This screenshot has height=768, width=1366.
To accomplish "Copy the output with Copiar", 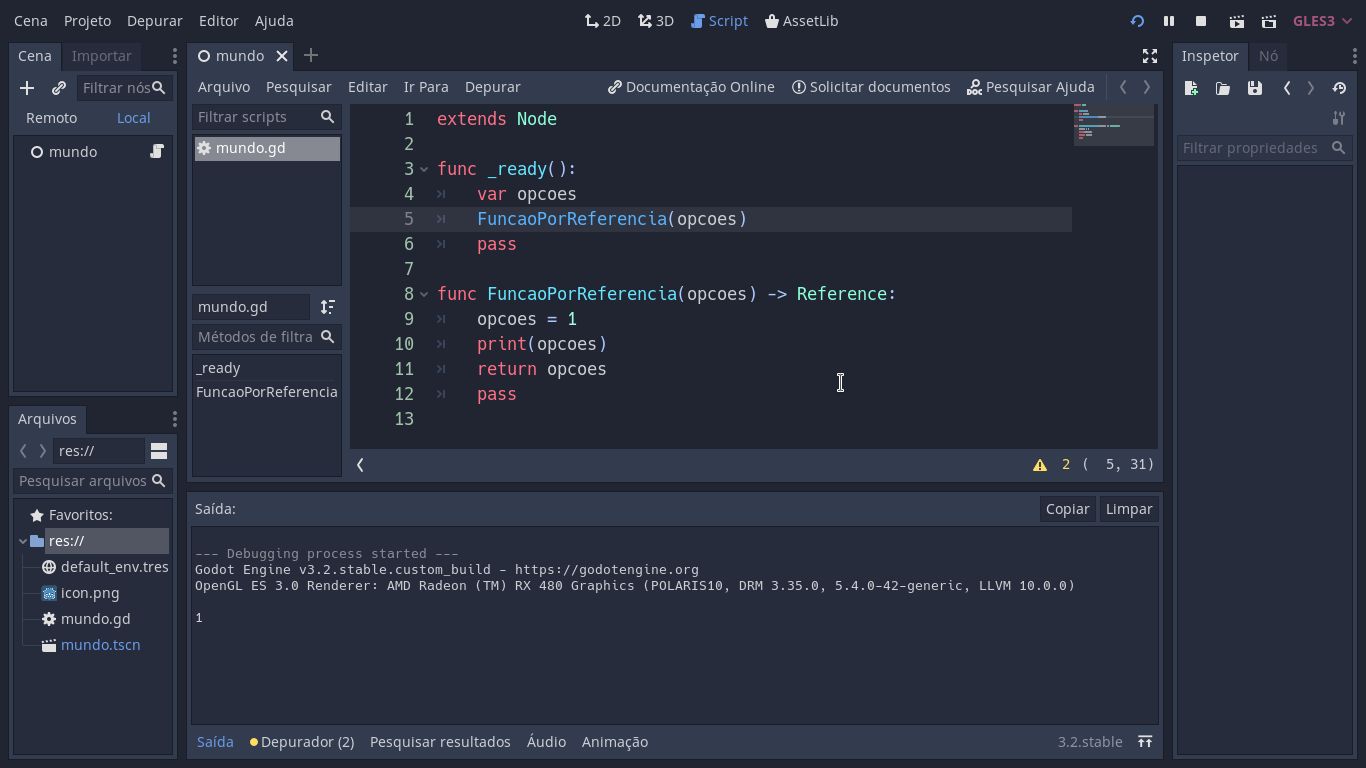I will point(1067,509).
